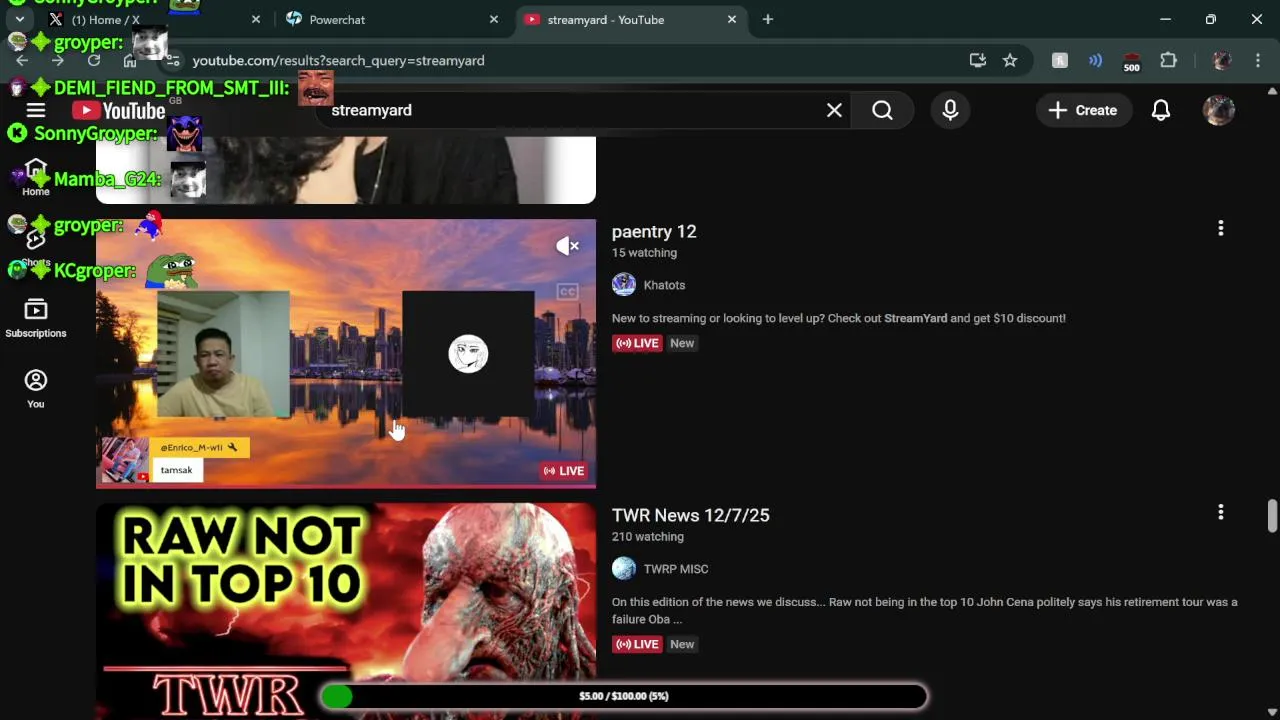Select the streamyard - YouTube tab
The image size is (1280, 720).
[630, 19]
